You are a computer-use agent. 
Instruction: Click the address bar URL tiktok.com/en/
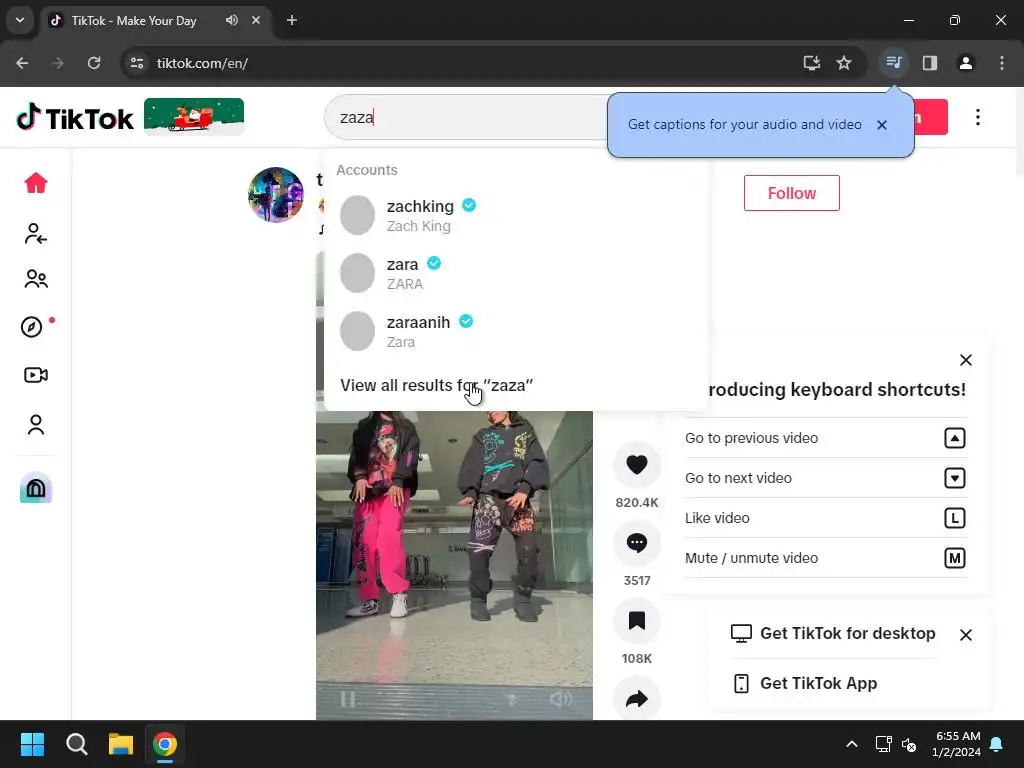[202, 63]
